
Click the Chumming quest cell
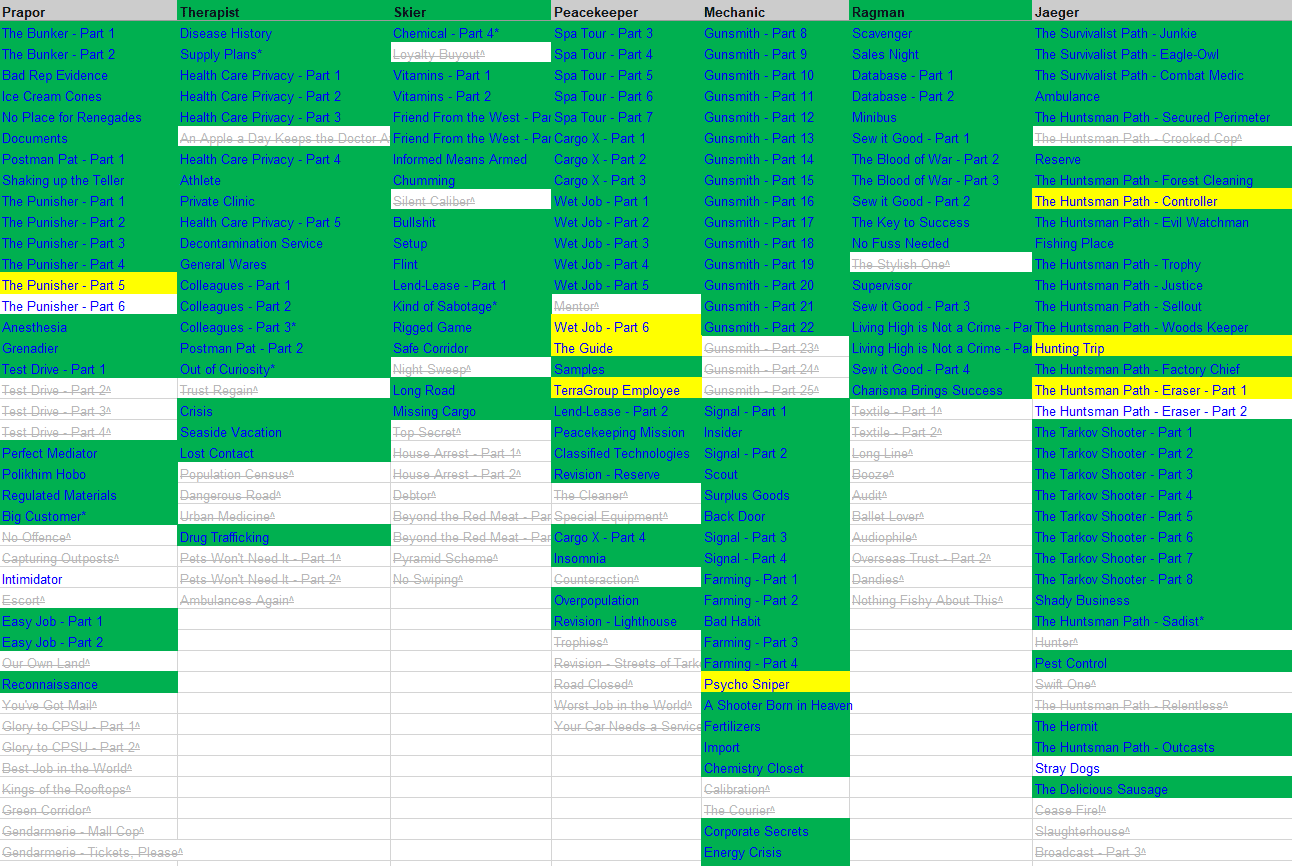[x=471, y=180]
